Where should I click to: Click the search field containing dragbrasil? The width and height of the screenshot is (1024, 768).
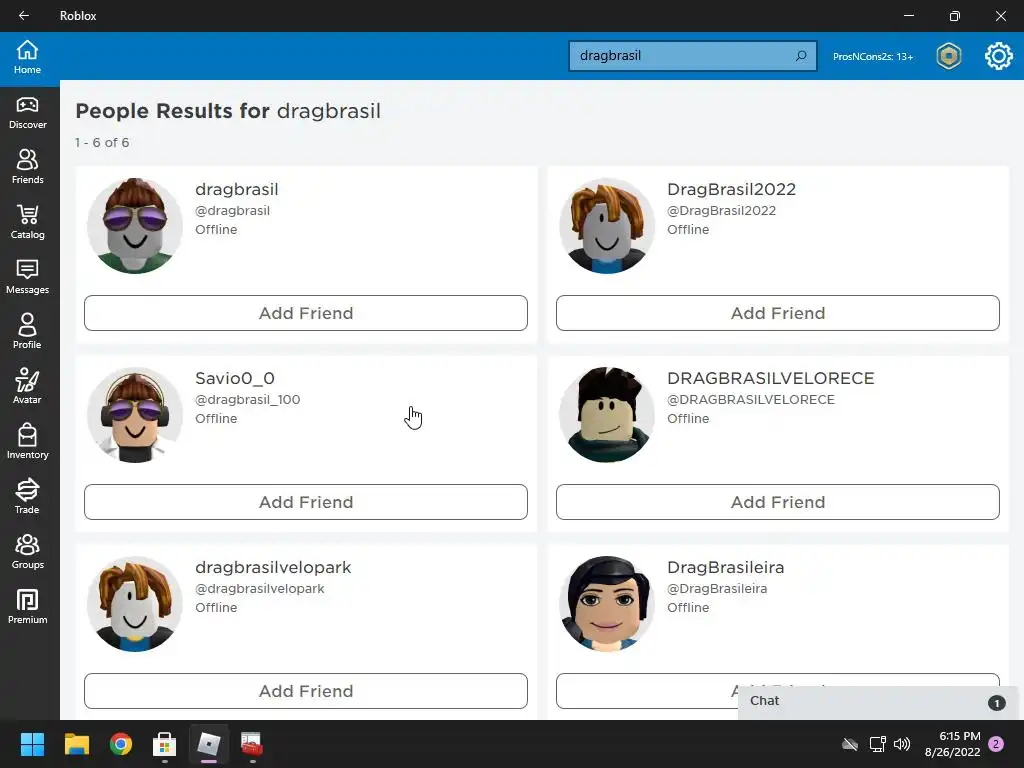(692, 56)
